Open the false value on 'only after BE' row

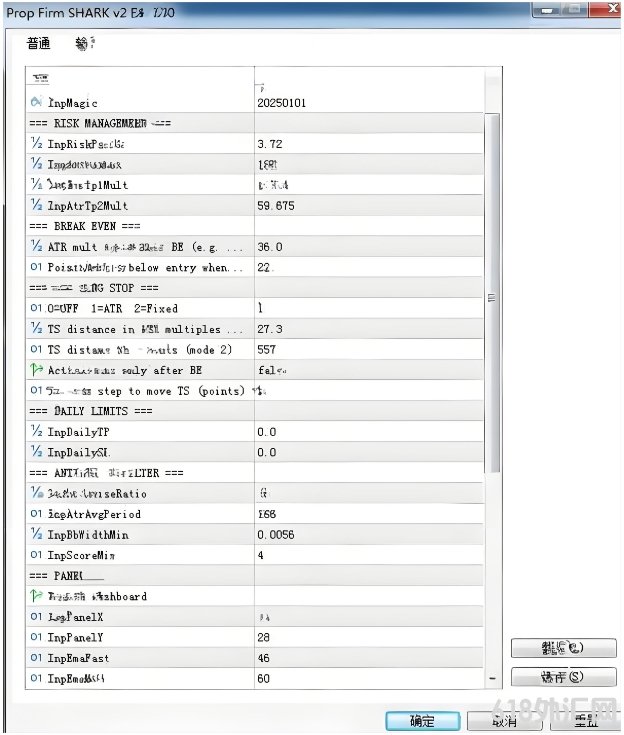click(x=272, y=370)
